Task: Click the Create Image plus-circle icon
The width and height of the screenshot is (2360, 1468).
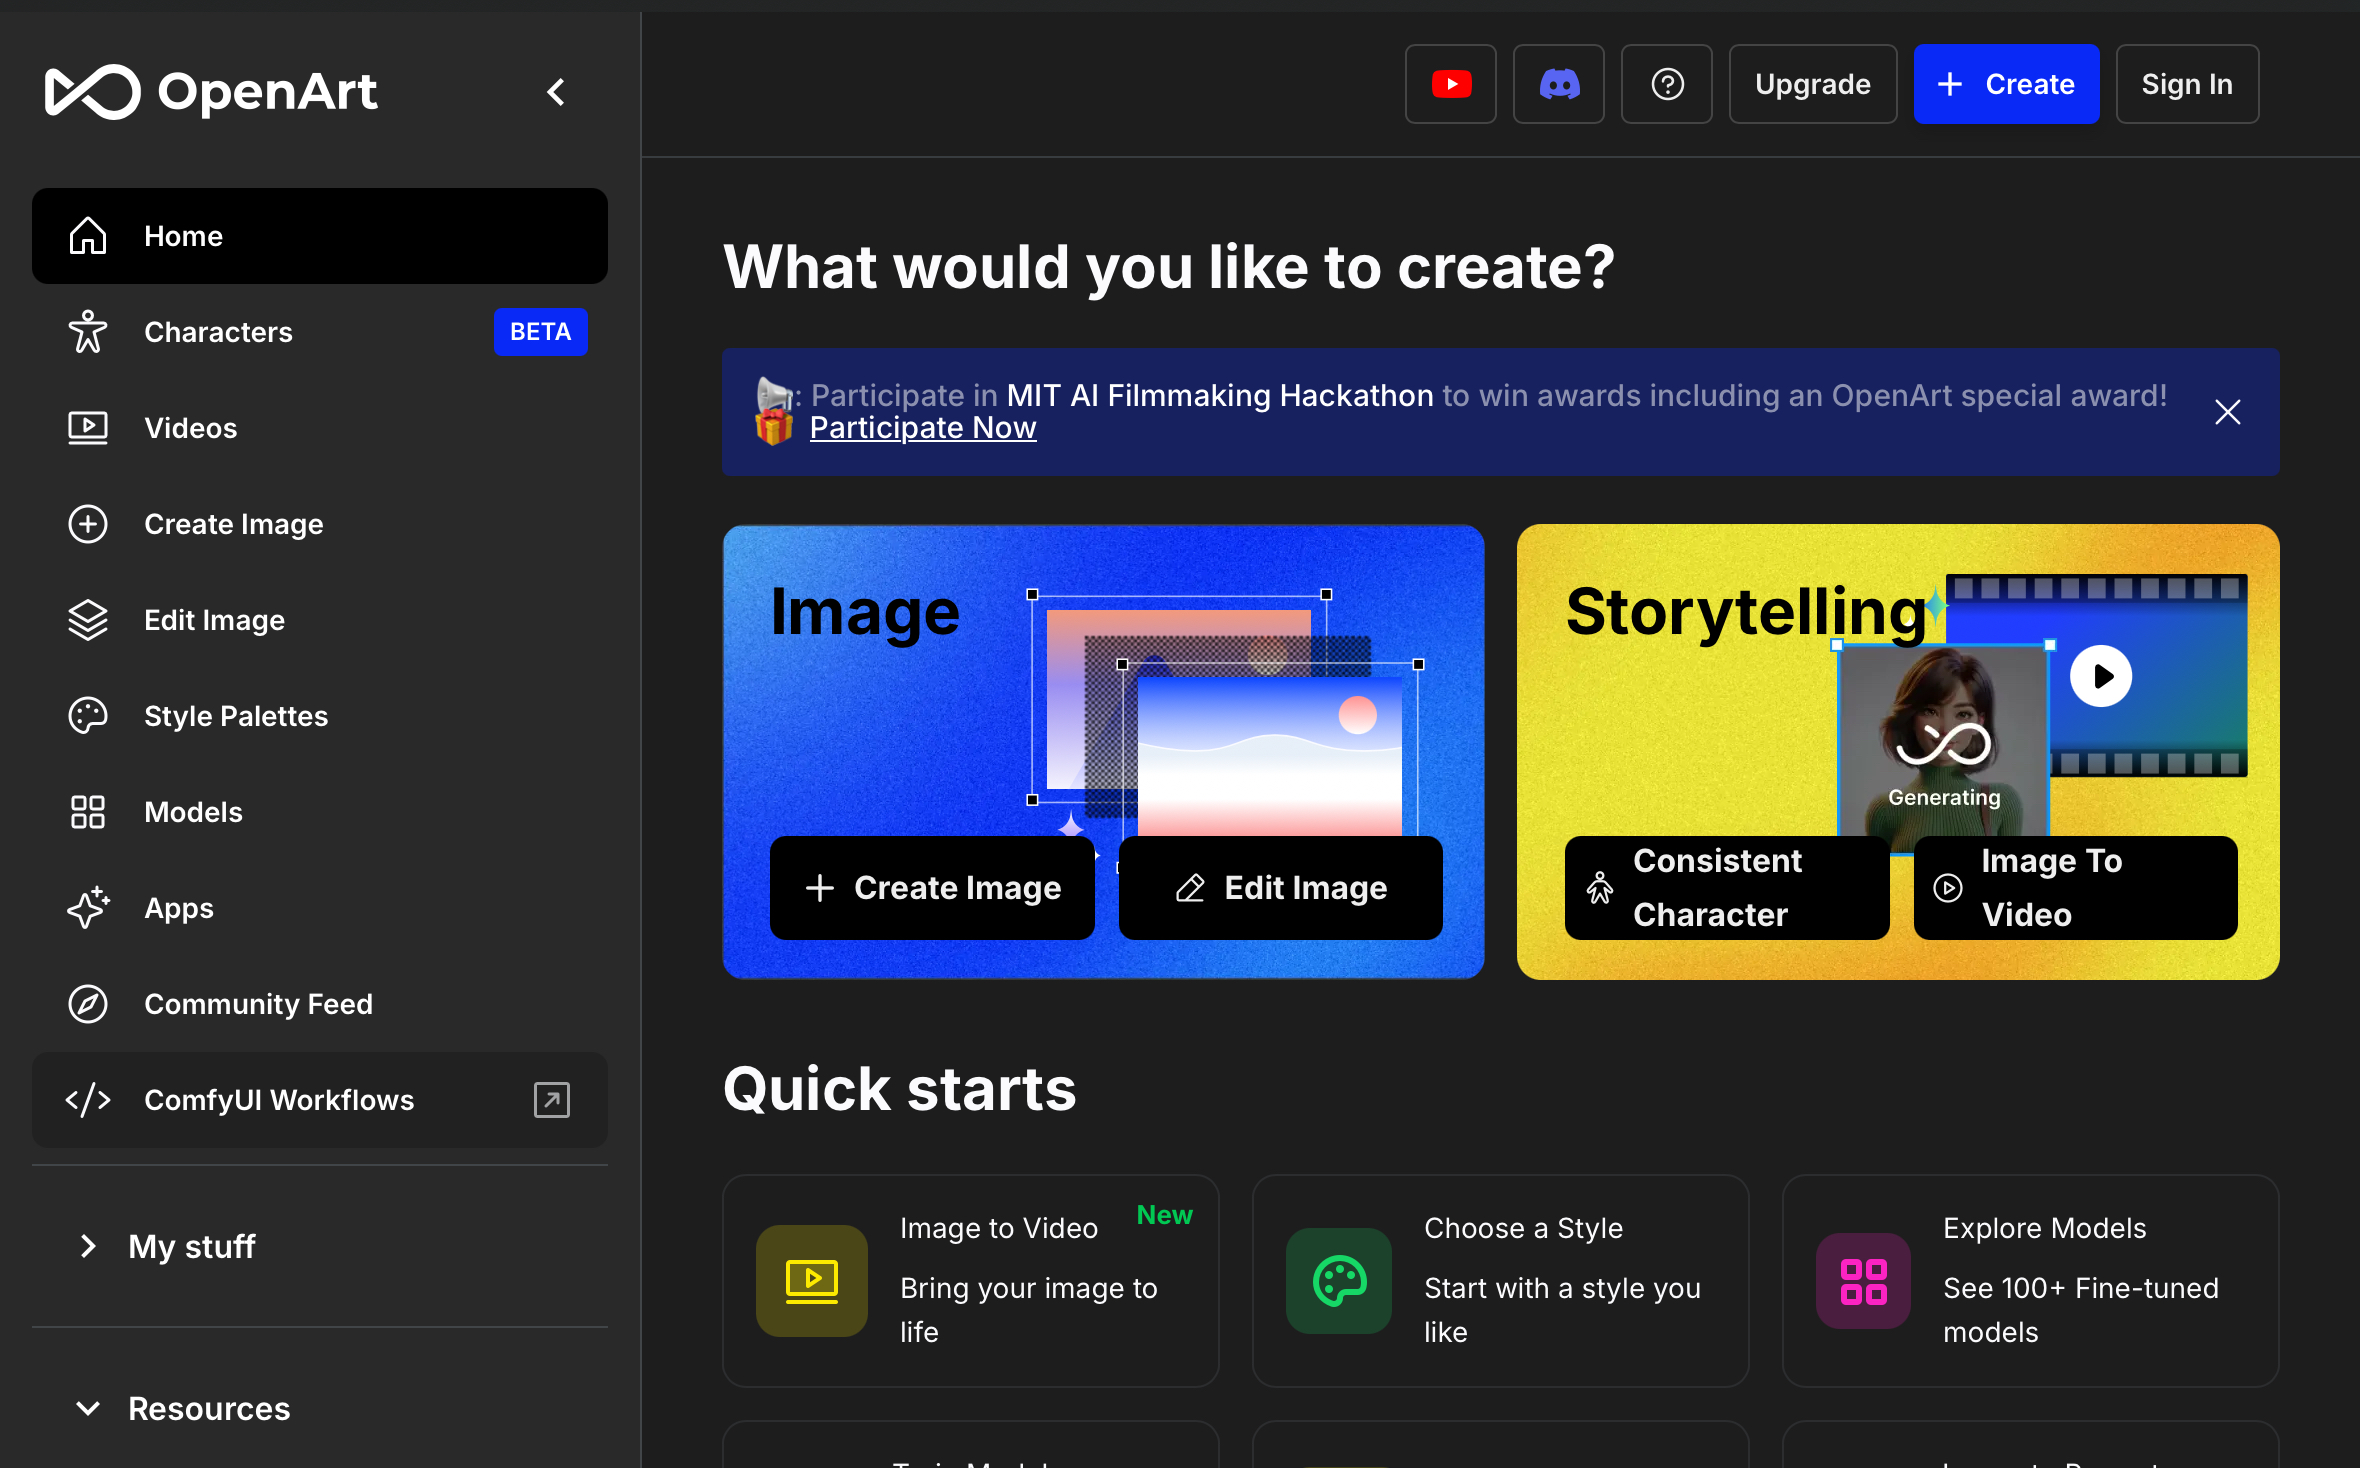Action: click(88, 524)
